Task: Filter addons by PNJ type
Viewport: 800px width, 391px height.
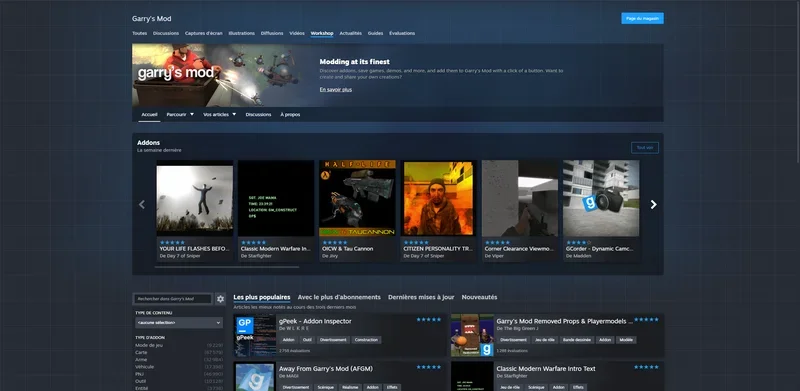Action: (x=139, y=374)
